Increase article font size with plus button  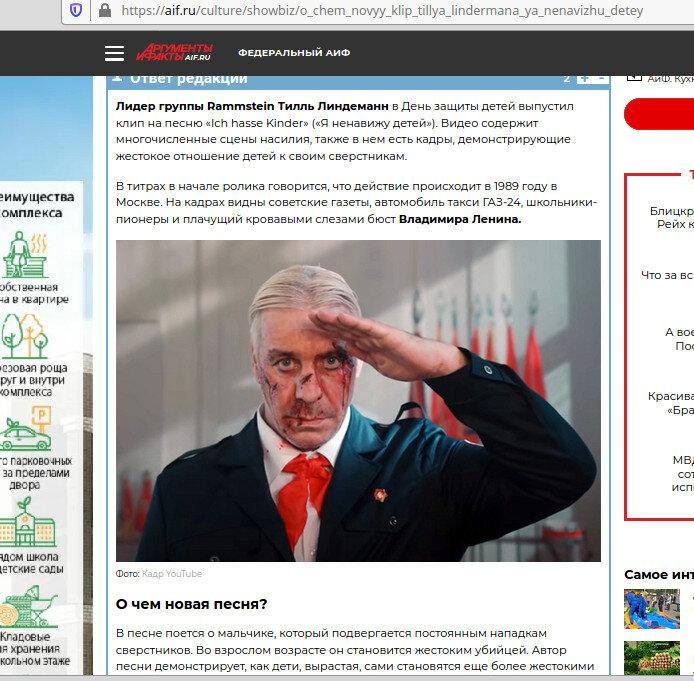point(585,79)
